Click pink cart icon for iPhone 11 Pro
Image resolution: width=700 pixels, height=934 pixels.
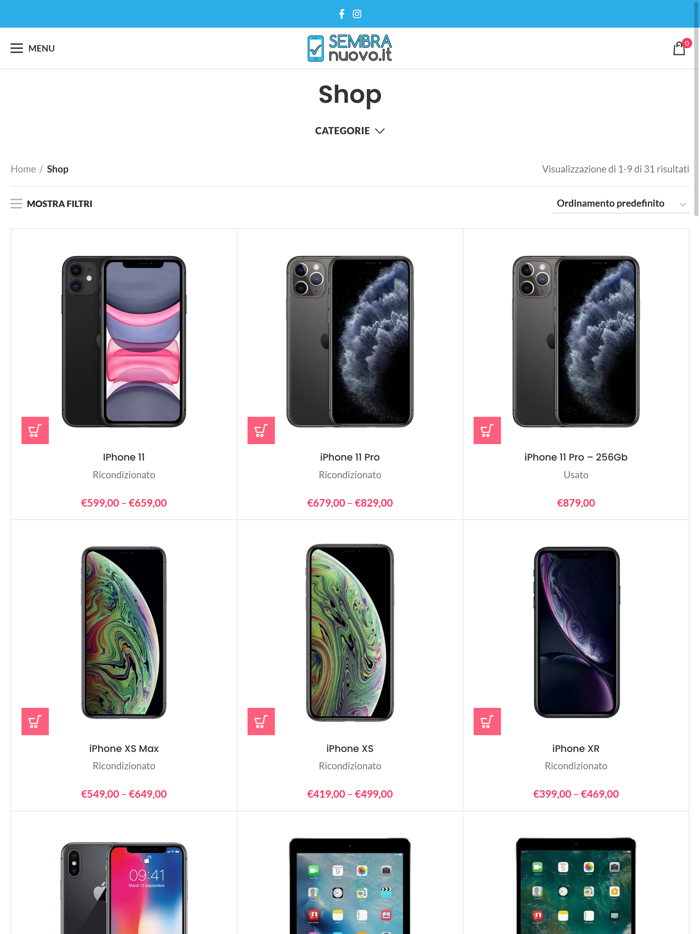pos(261,430)
